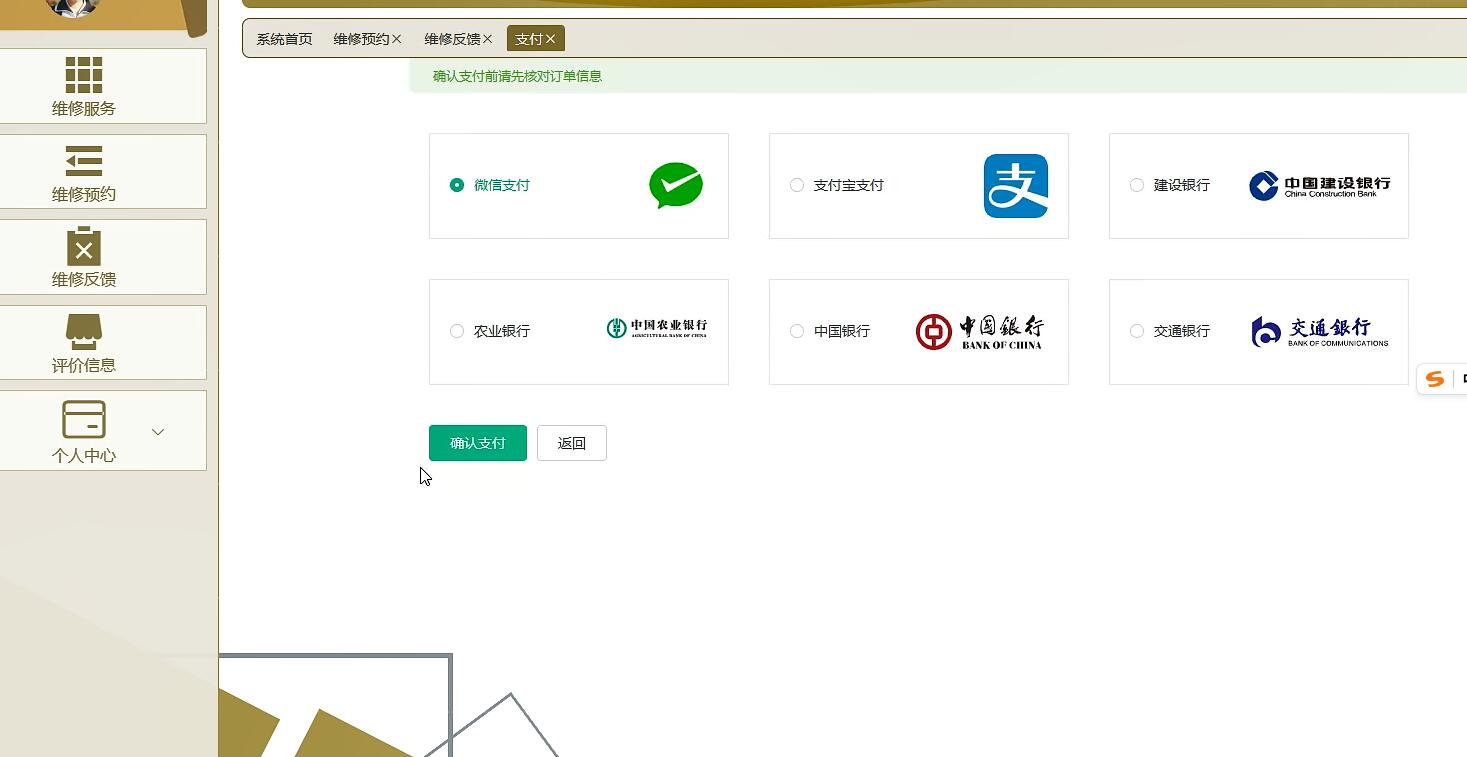The image size is (1467, 757).
Task: Select 支付宝支付 payment option
Action: (797, 185)
